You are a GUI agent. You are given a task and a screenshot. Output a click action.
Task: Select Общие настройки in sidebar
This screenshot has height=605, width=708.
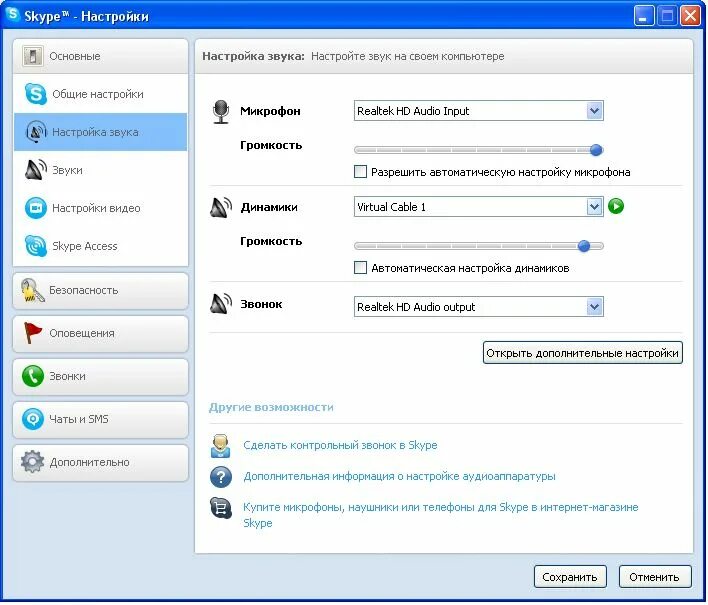coord(100,94)
